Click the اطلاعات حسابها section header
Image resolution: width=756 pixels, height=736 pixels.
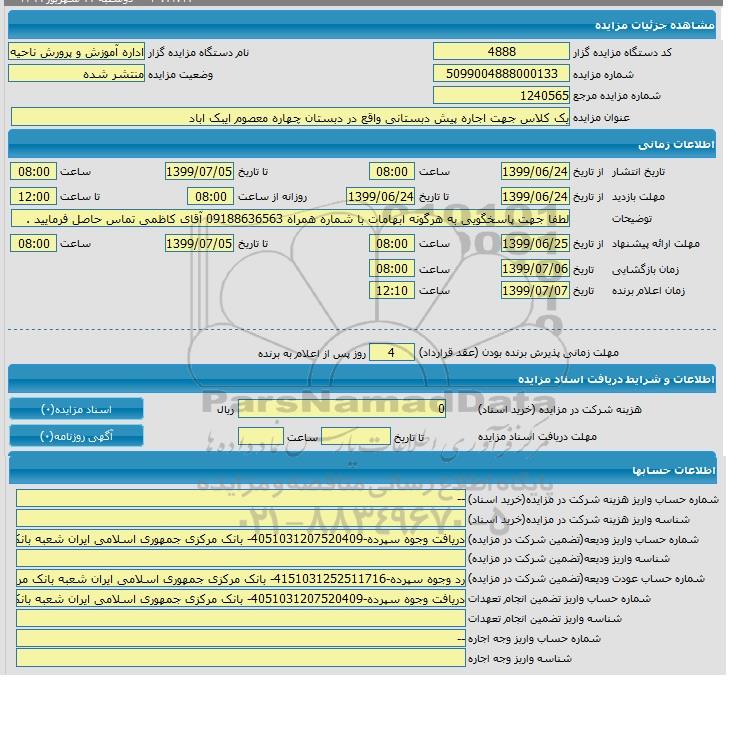(x=362, y=469)
